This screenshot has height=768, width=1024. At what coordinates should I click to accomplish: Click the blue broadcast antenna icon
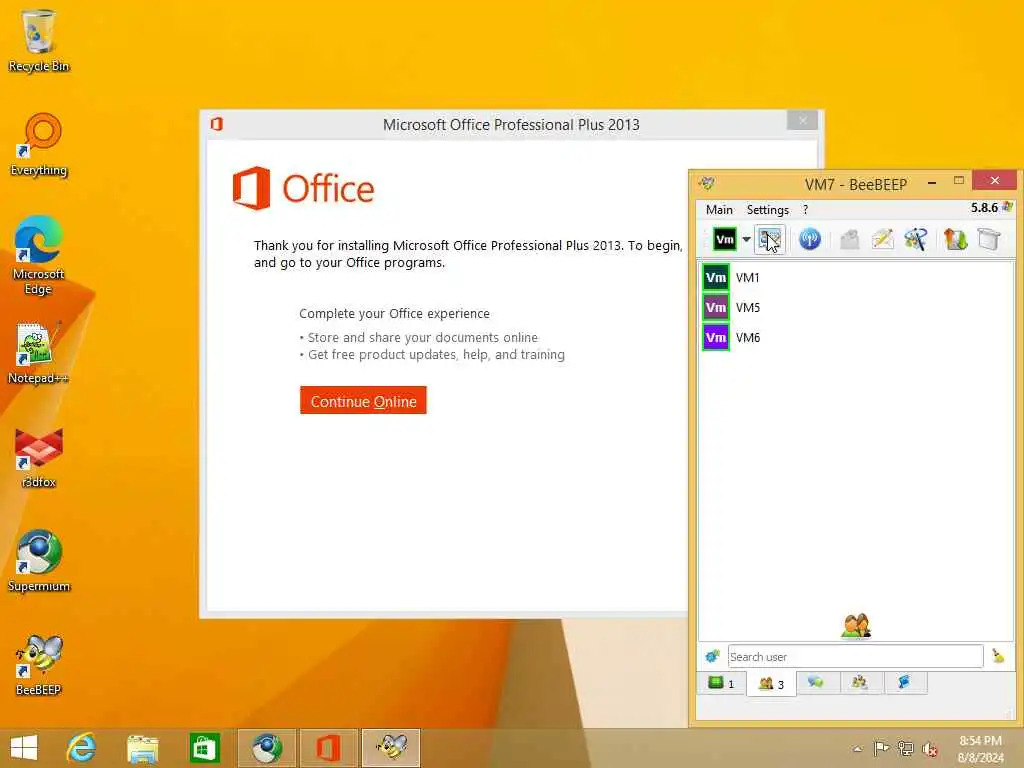point(810,240)
